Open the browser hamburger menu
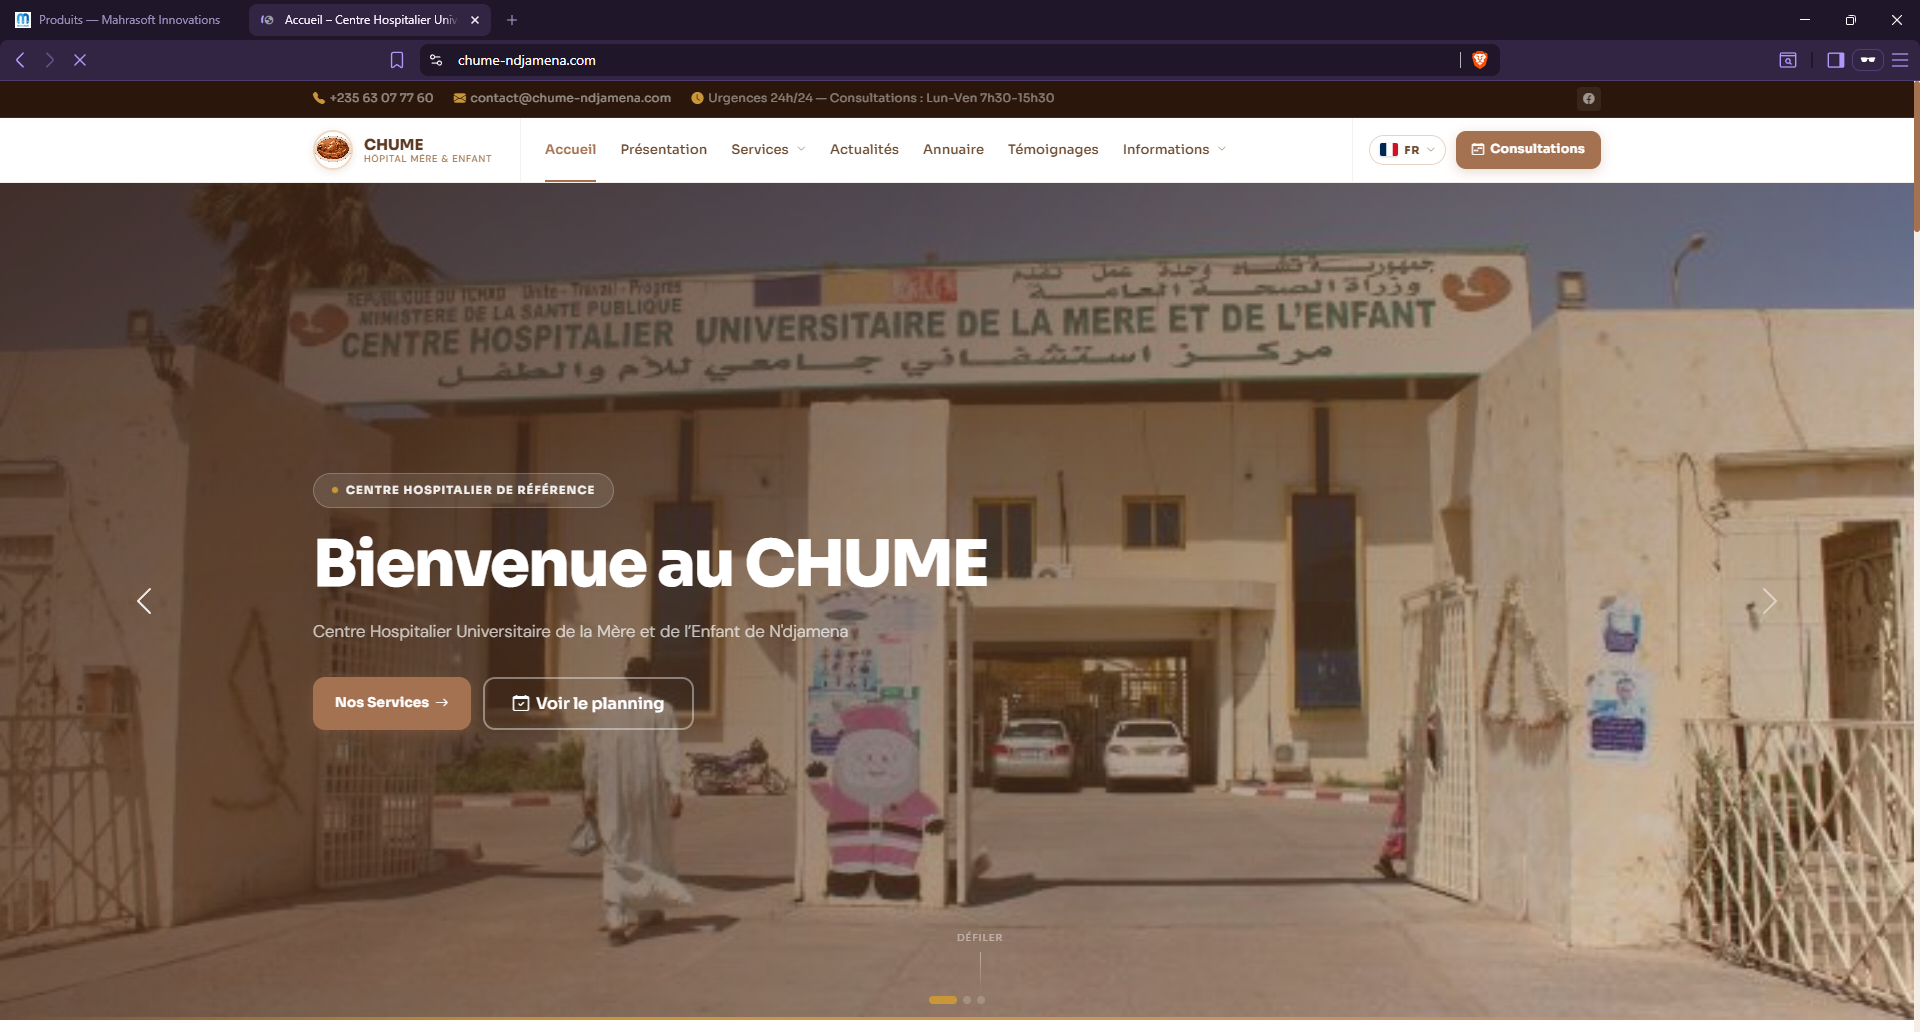Screen dimensions: 1920x1032 (x=1900, y=60)
